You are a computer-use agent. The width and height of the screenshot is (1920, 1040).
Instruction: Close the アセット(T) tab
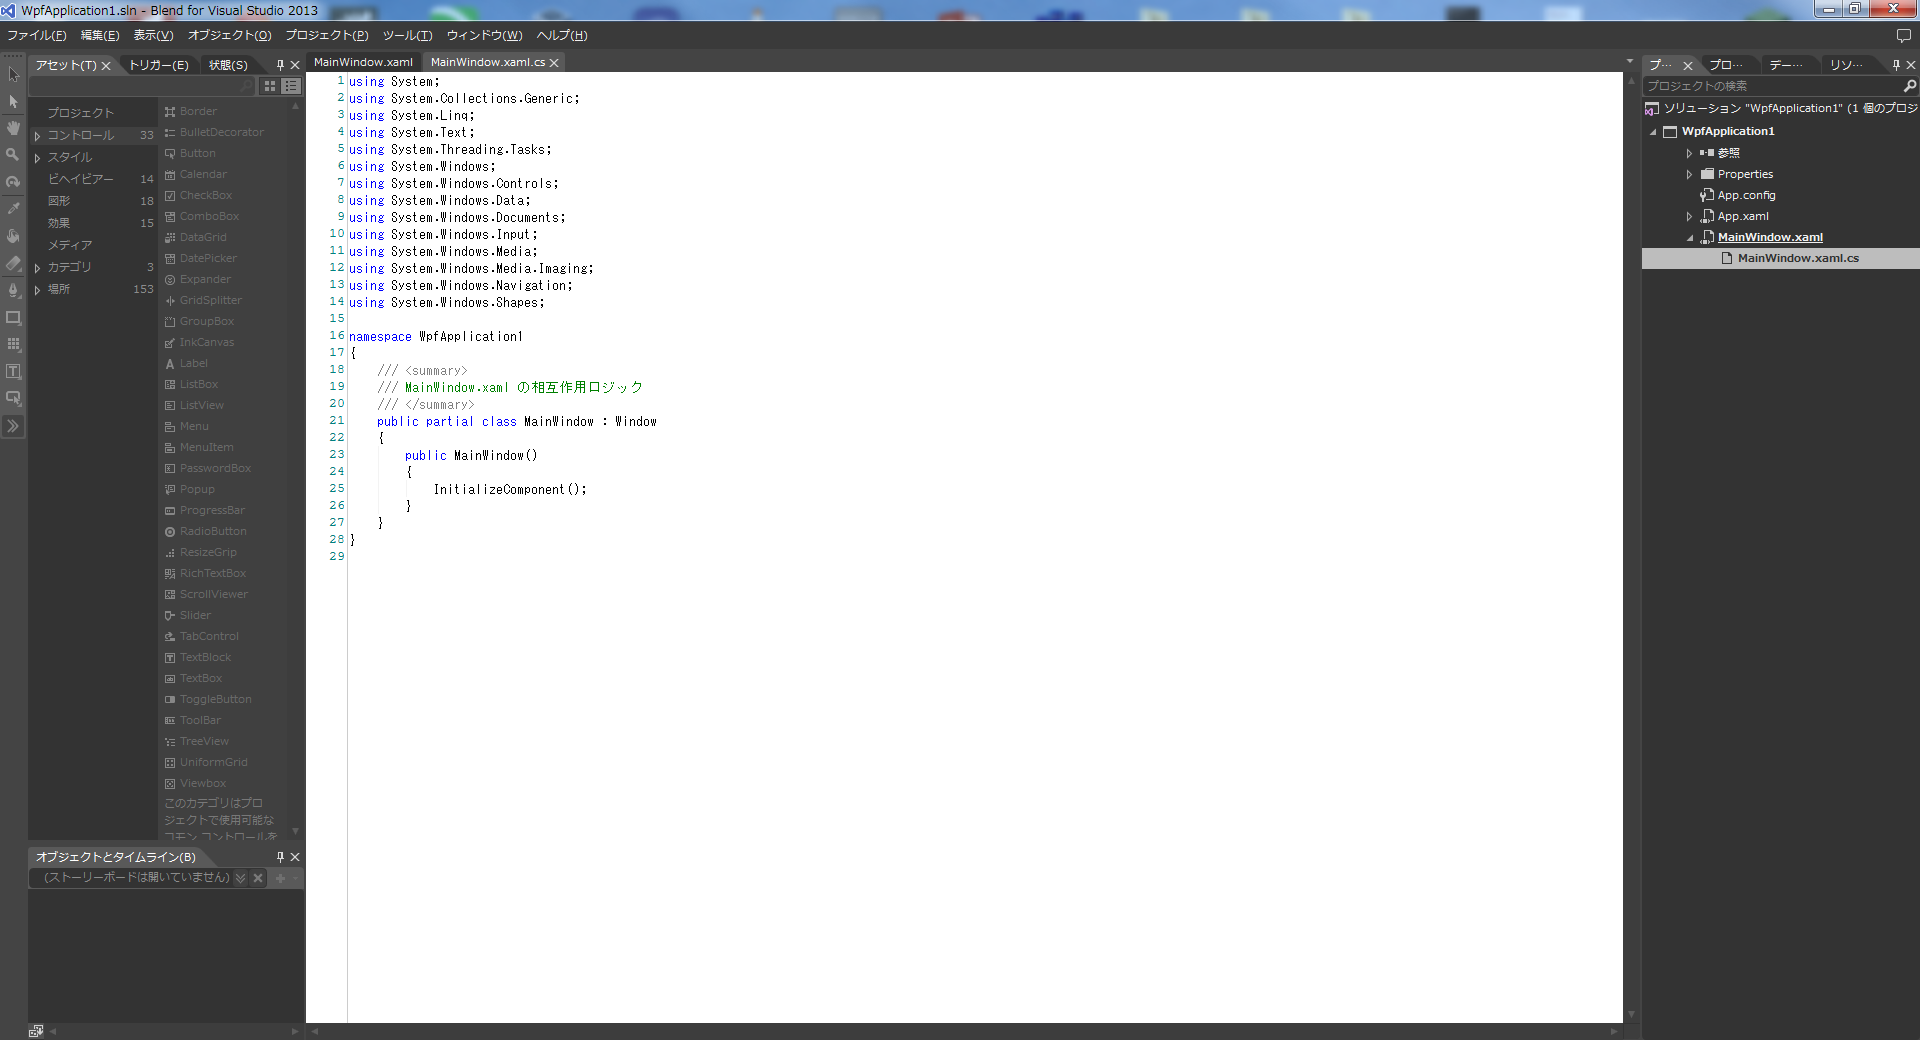click(106, 66)
